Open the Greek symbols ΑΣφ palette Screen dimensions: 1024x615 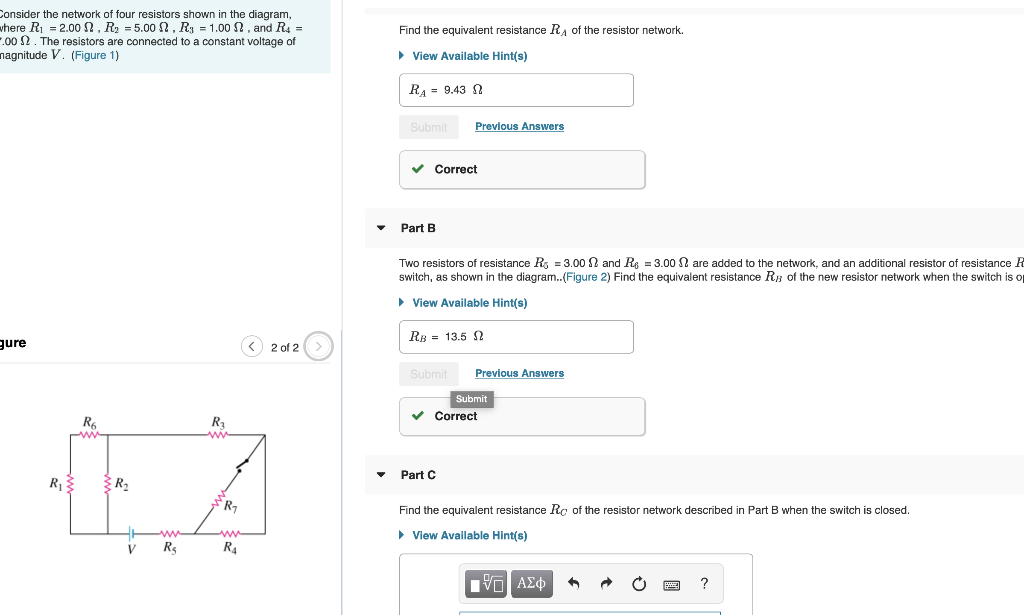point(531,583)
